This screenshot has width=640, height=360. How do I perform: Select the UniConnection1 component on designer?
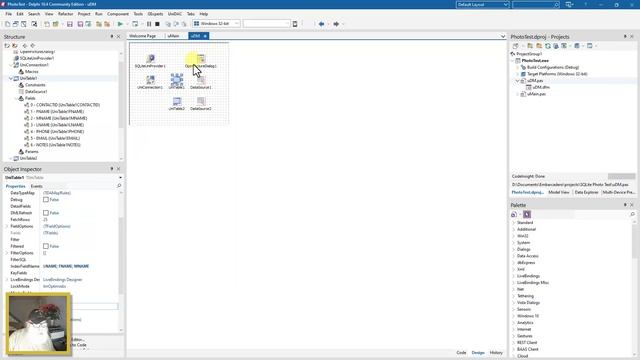(x=150, y=82)
